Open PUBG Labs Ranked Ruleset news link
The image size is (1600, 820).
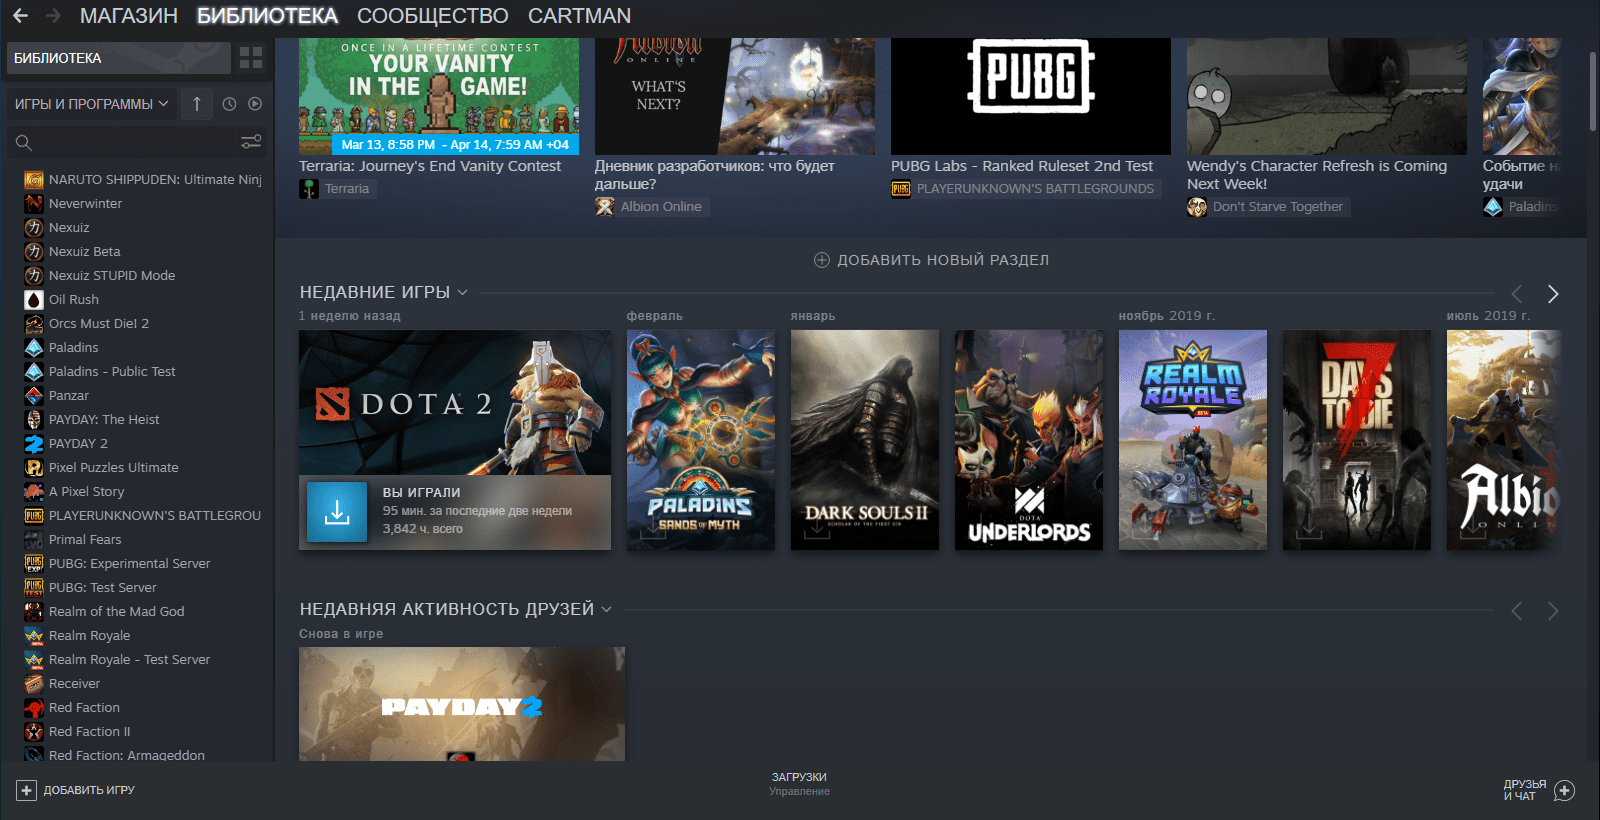pyautogui.click(x=1022, y=166)
